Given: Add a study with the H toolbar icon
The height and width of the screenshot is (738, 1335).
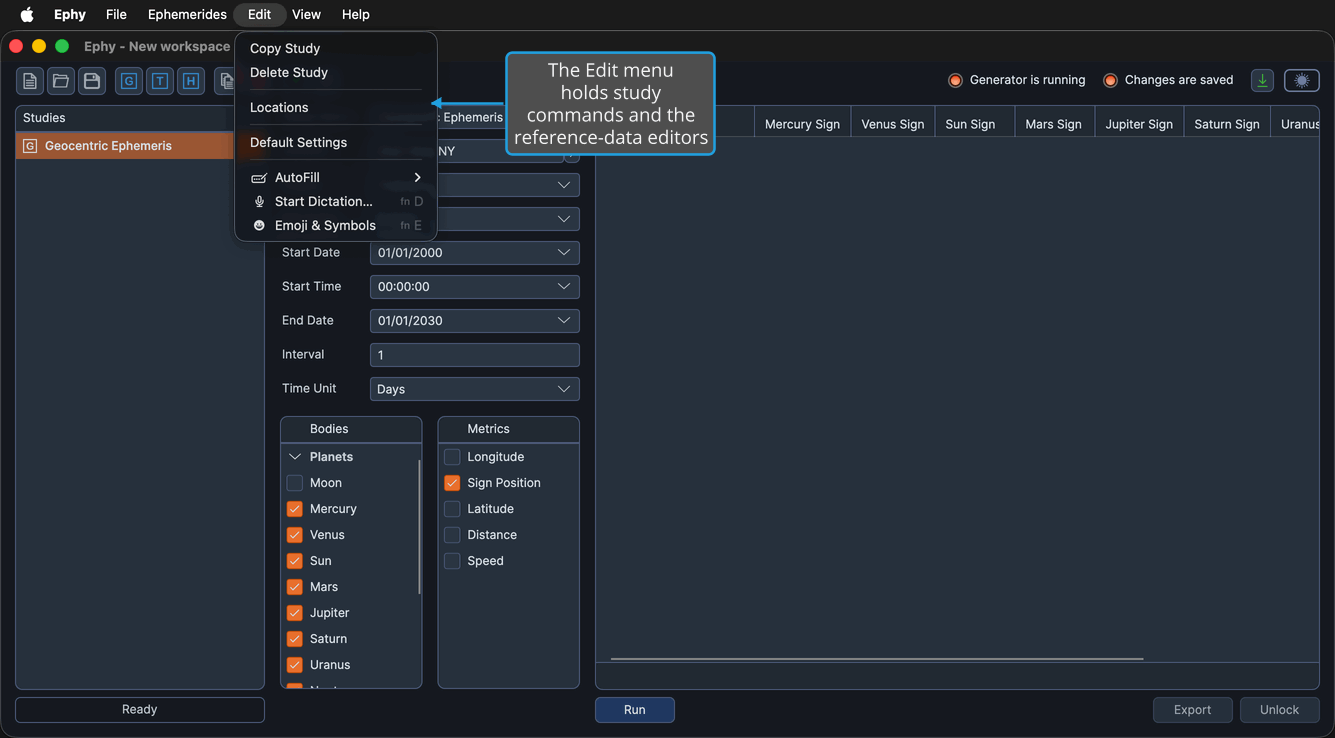Looking at the screenshot, I should (191, 81).
